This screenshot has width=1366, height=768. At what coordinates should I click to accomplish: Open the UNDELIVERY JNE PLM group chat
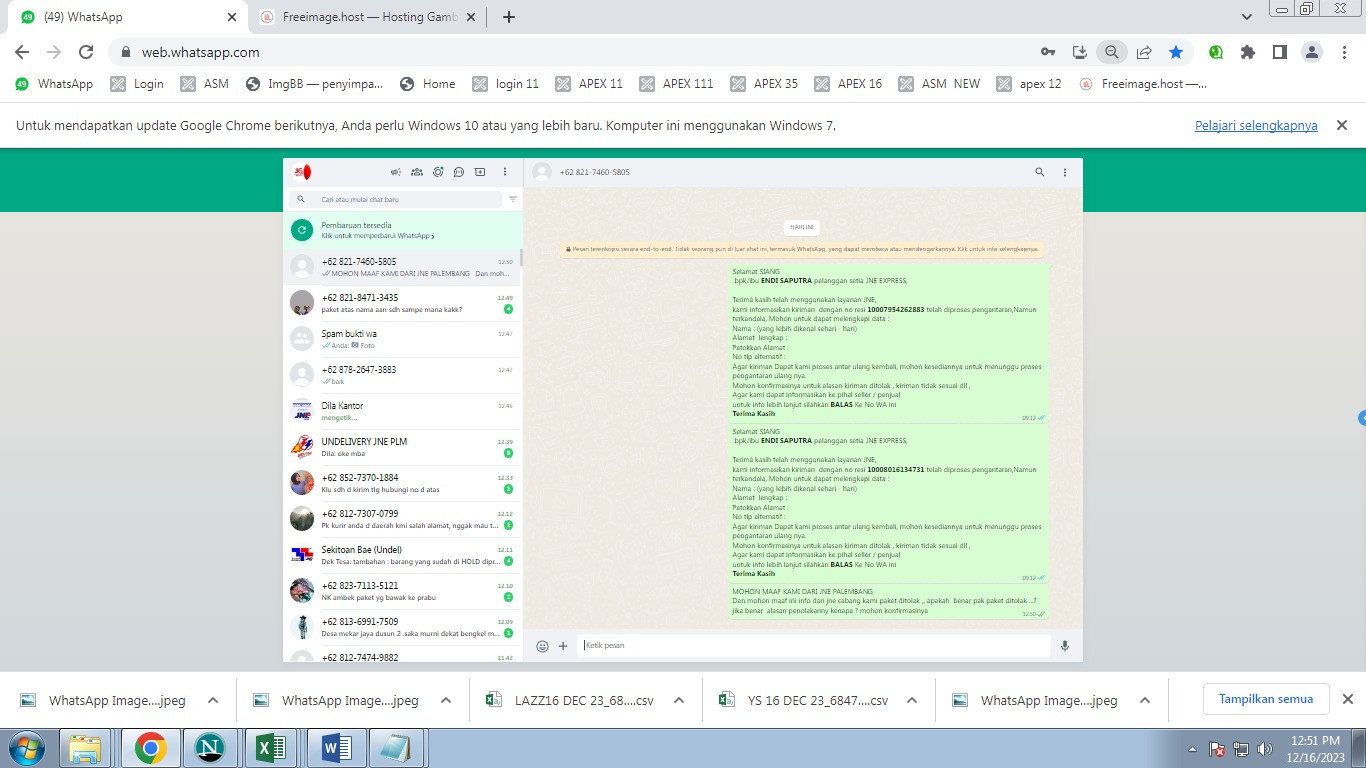402,447
